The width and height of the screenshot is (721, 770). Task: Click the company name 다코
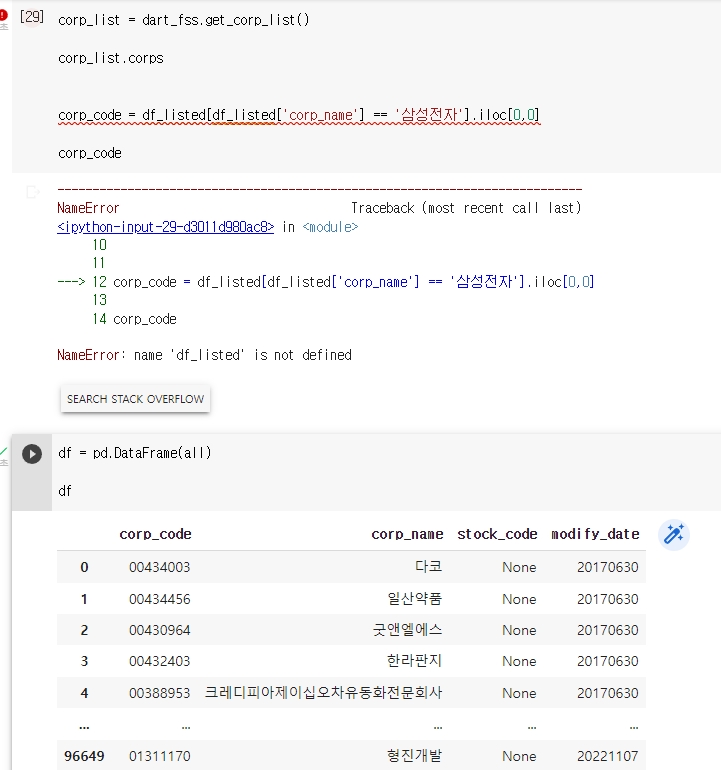[428, 567]
